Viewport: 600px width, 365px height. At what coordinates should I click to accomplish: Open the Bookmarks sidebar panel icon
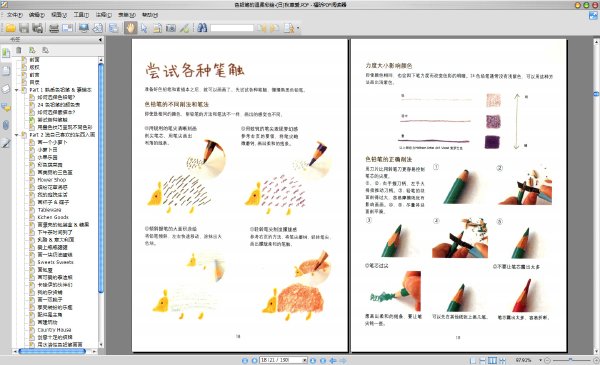[6, 52]
